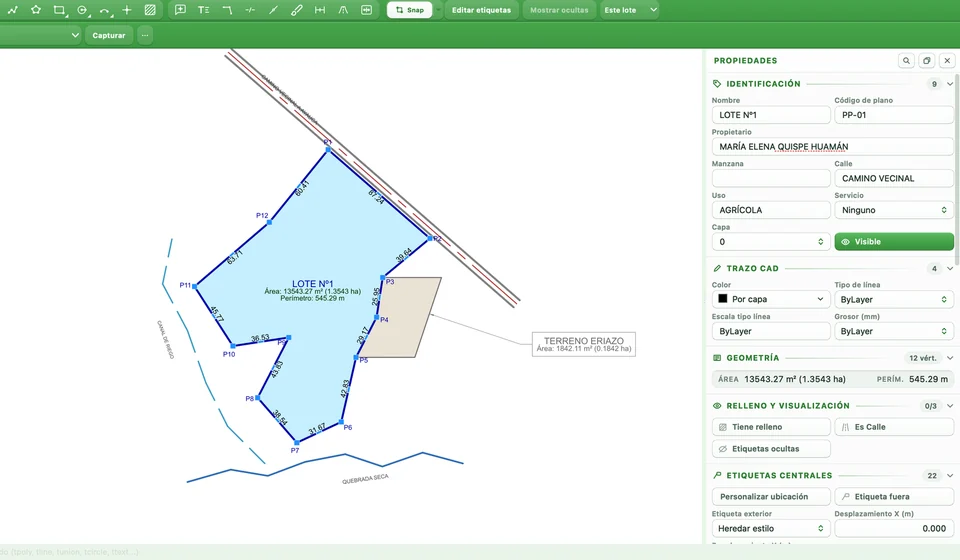Select the diagonal line trim tool
This screenshot has height=560, width=960.
273,10
